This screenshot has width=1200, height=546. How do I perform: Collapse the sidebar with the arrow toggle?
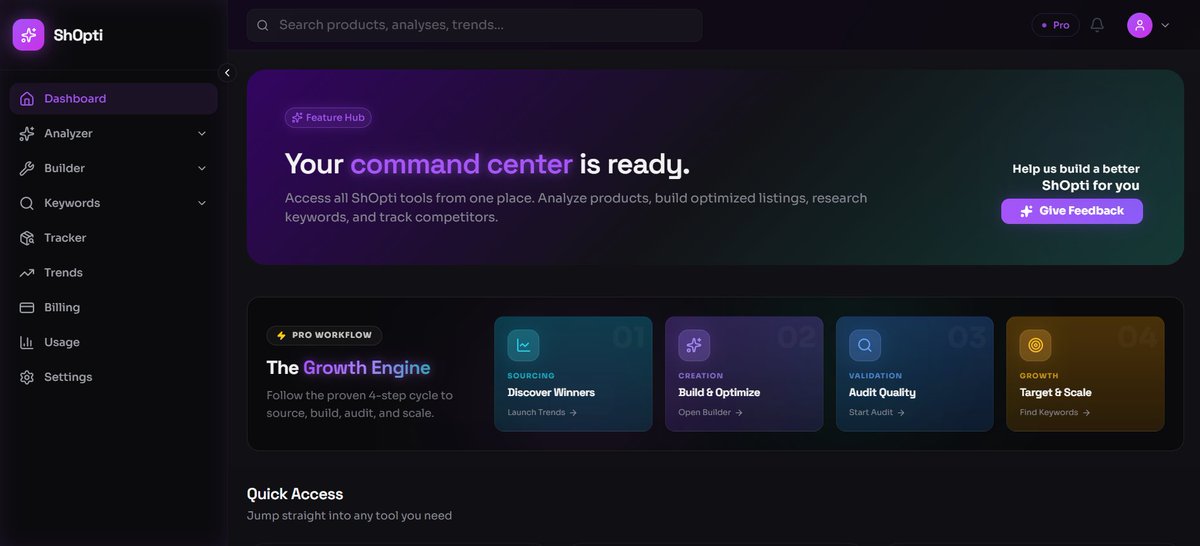[227, 73]
